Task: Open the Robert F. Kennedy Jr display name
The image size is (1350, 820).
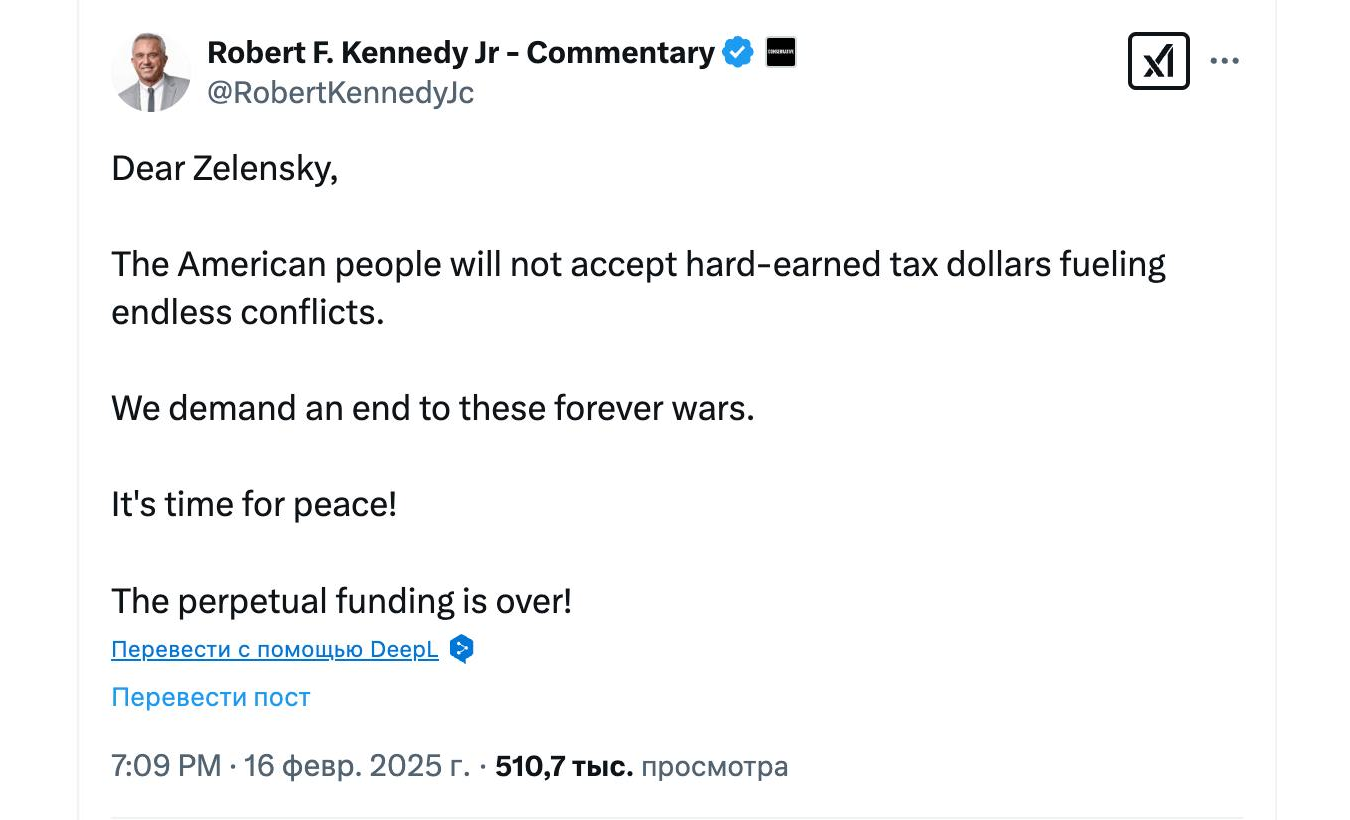Action: coord(460,52)
